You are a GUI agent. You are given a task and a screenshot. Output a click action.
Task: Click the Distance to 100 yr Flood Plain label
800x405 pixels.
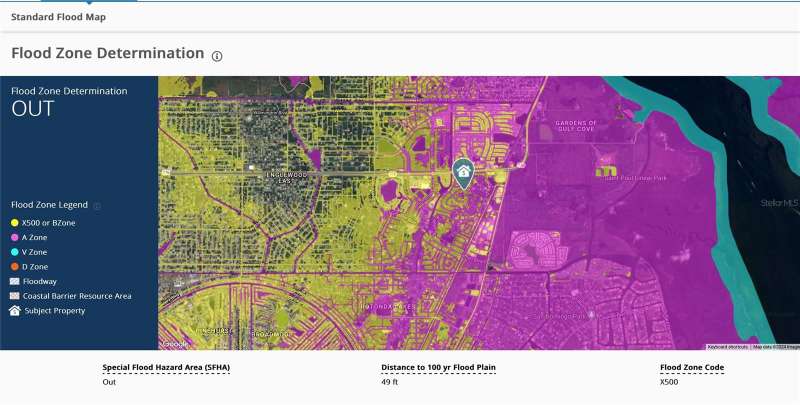click(x=438, y=368)
